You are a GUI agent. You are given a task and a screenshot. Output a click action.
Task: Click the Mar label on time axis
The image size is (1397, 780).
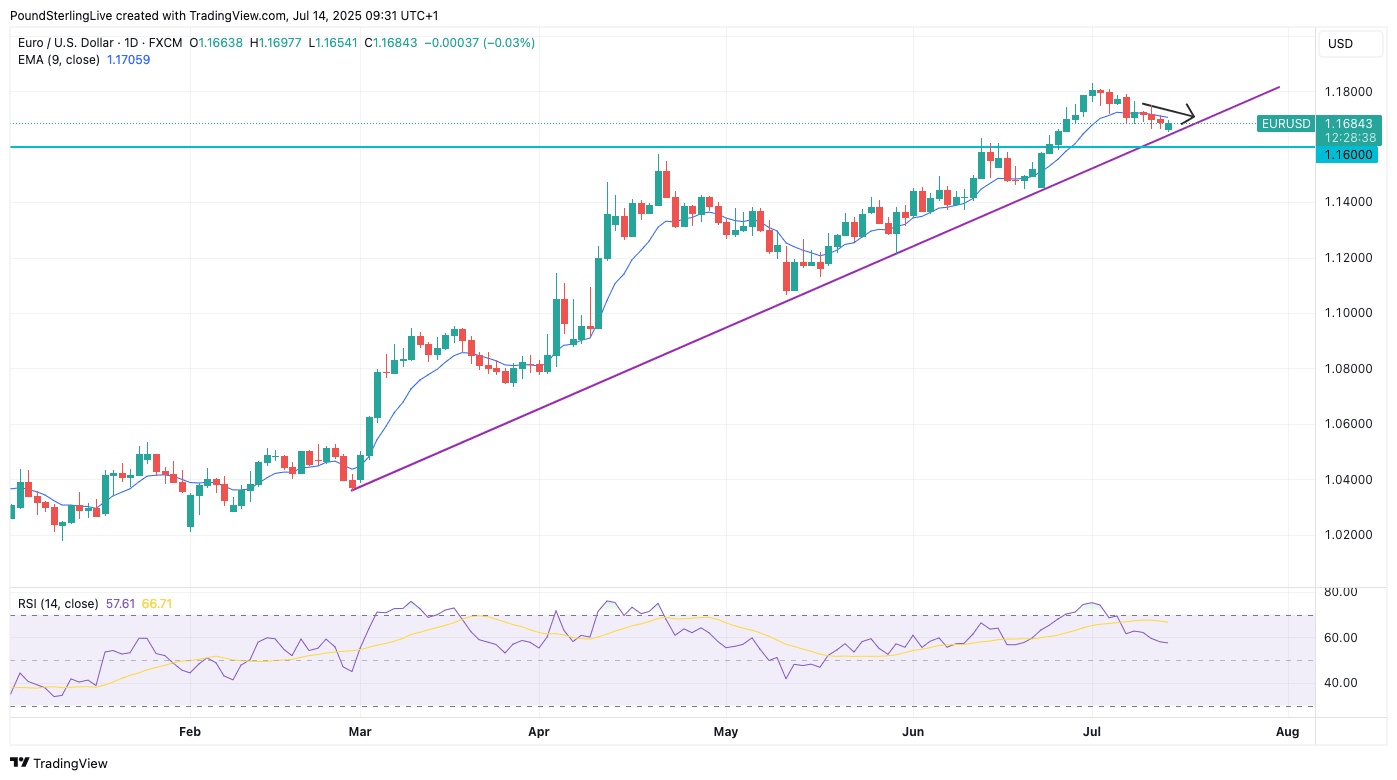360,732
